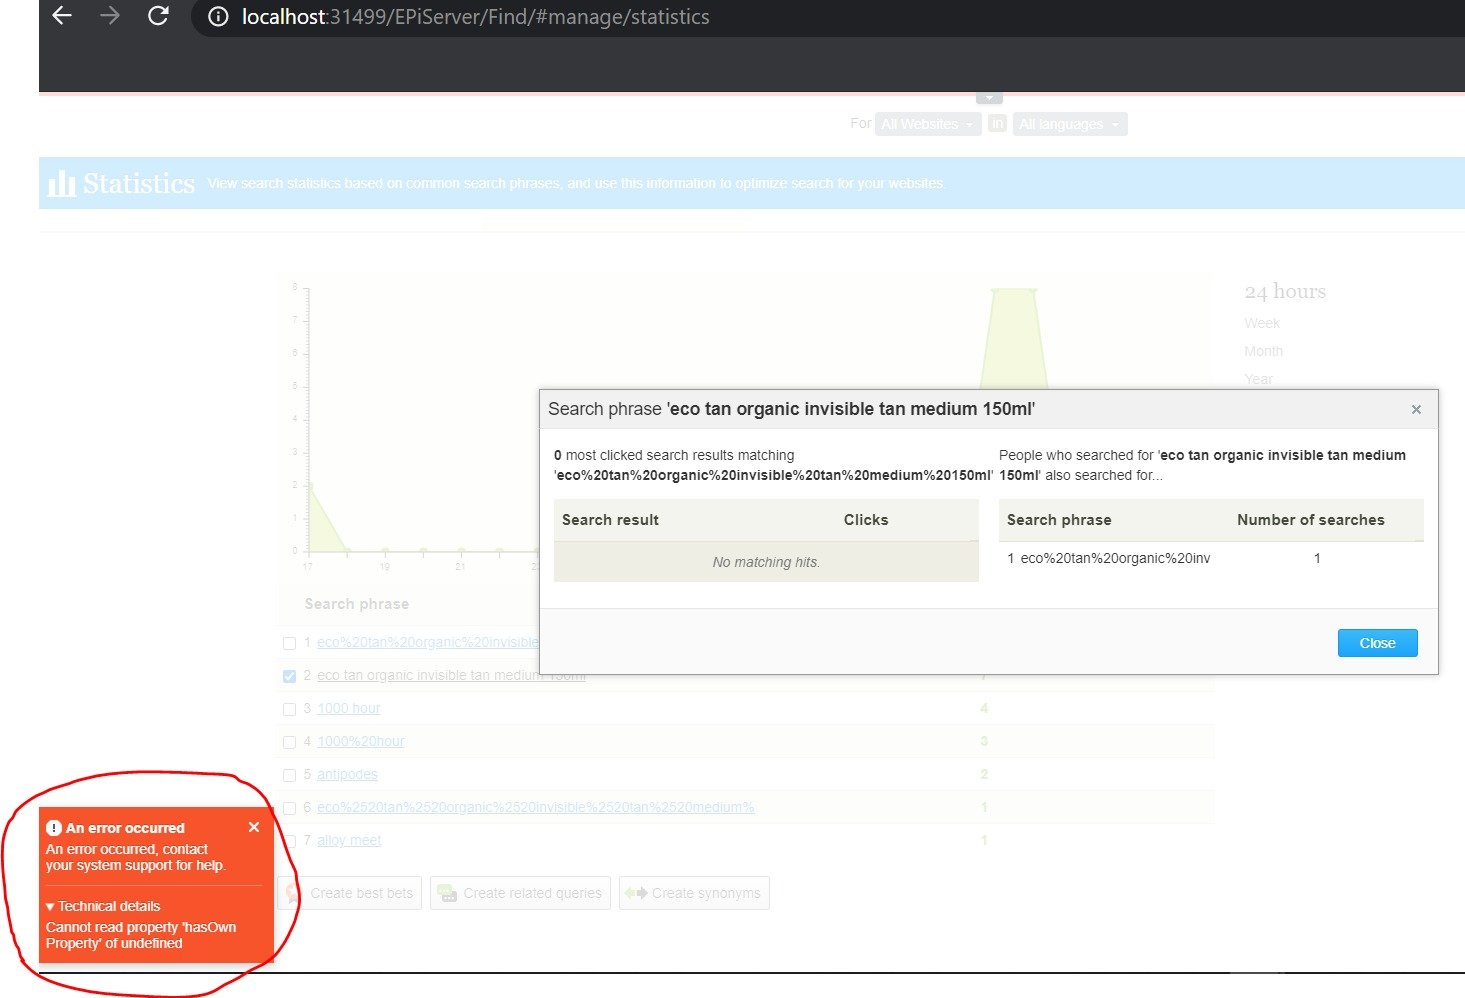Screen dimensions: 1465x998
Task: Click the Search result column header
Action: [x=610, y=520]
